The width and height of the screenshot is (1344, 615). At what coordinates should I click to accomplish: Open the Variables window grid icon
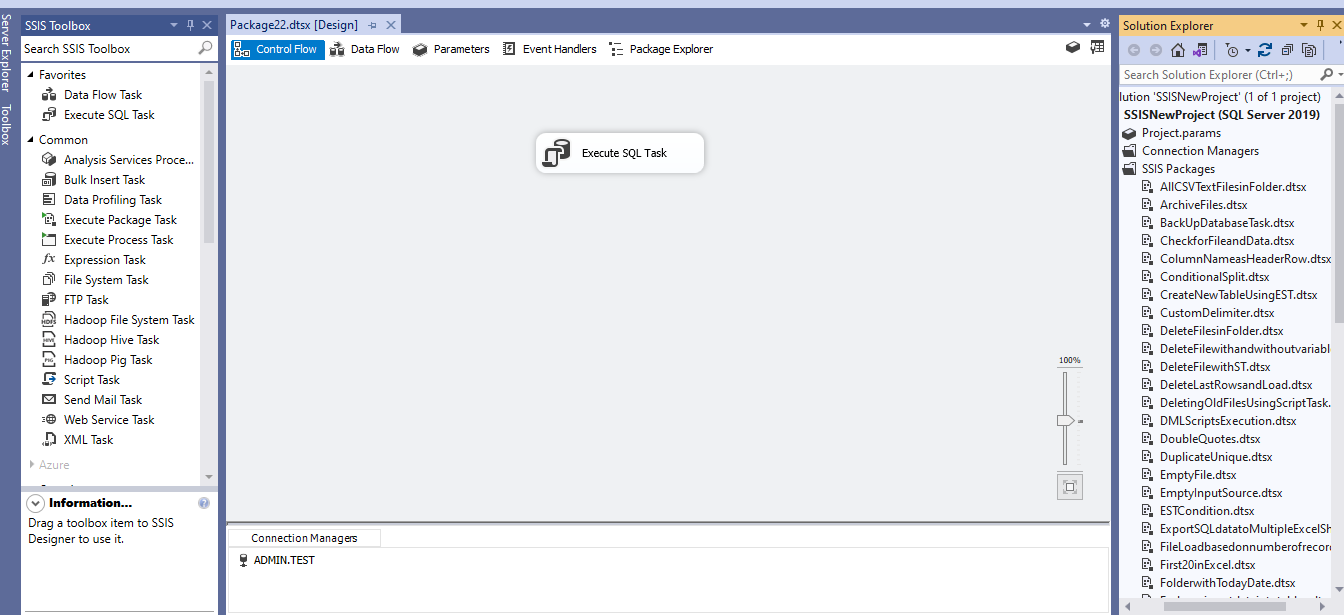1097,47
